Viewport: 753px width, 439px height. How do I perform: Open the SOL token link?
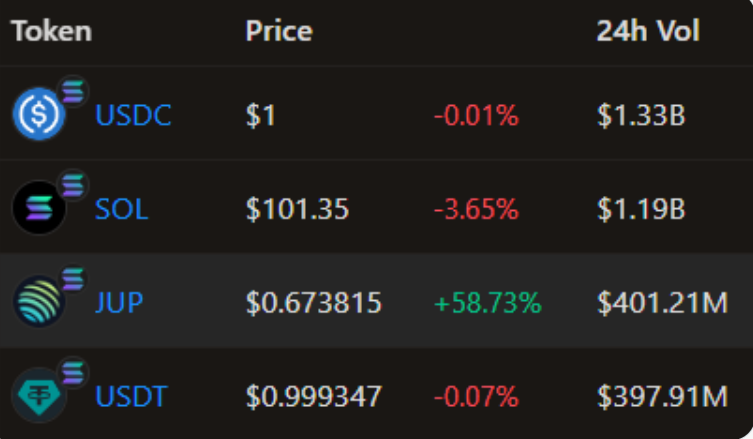click(x=121, y=210)
